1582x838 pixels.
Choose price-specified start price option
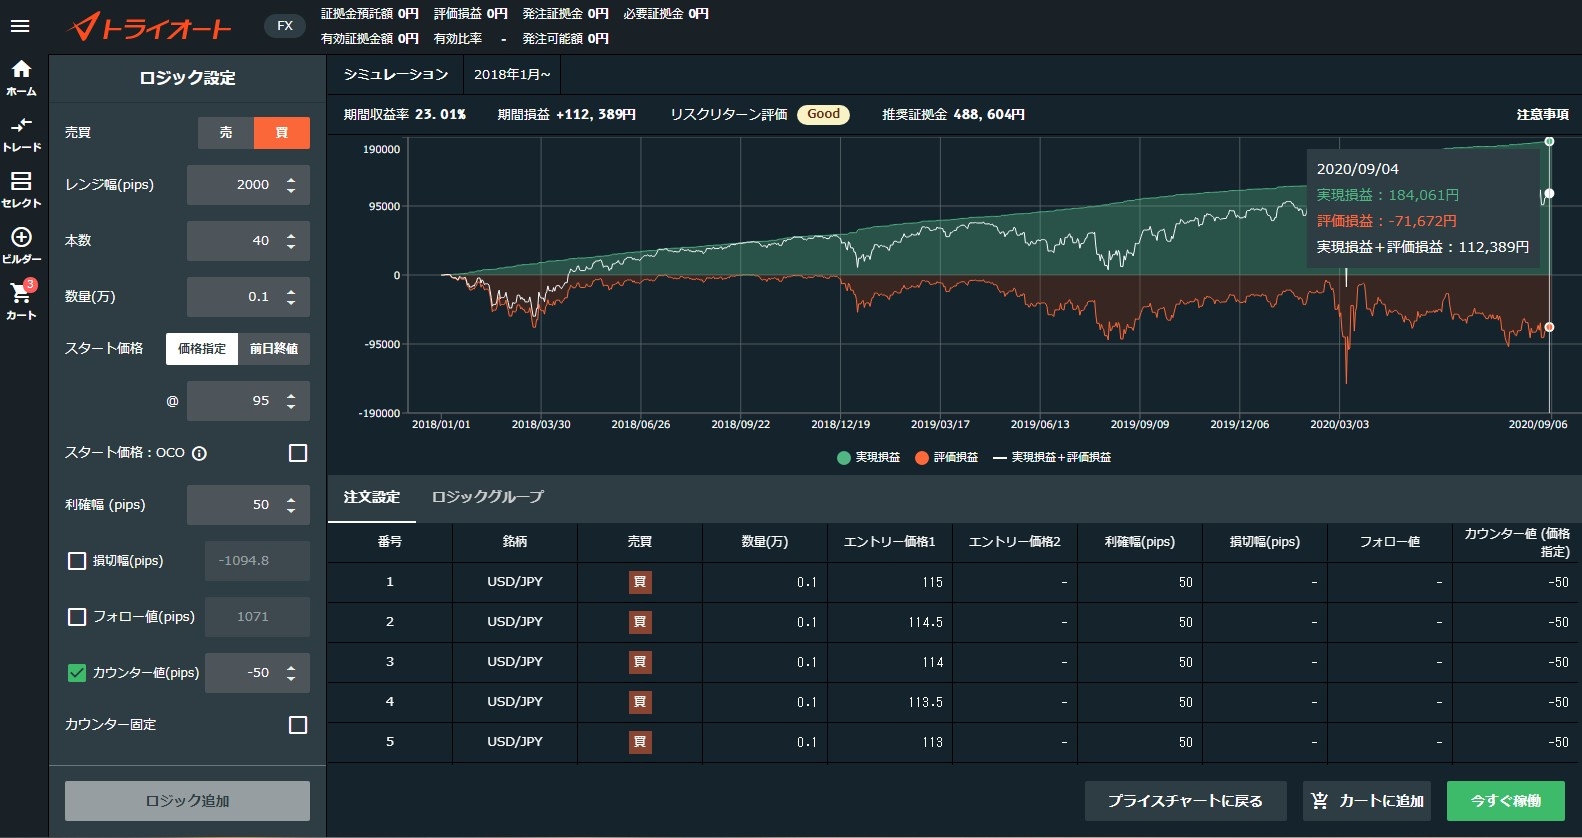click(x=202, y=349)
